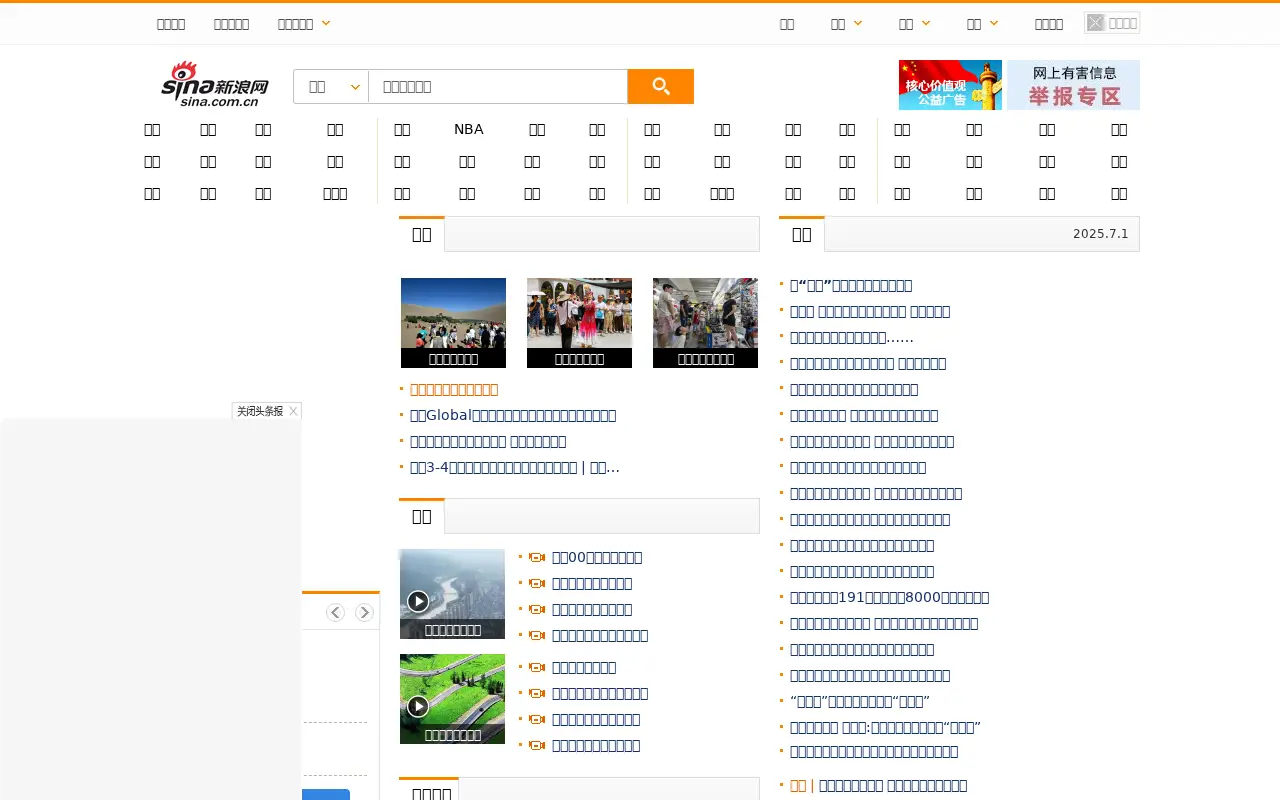
Task: Play the river valley video thumbnail
Action: coord(452,594)
